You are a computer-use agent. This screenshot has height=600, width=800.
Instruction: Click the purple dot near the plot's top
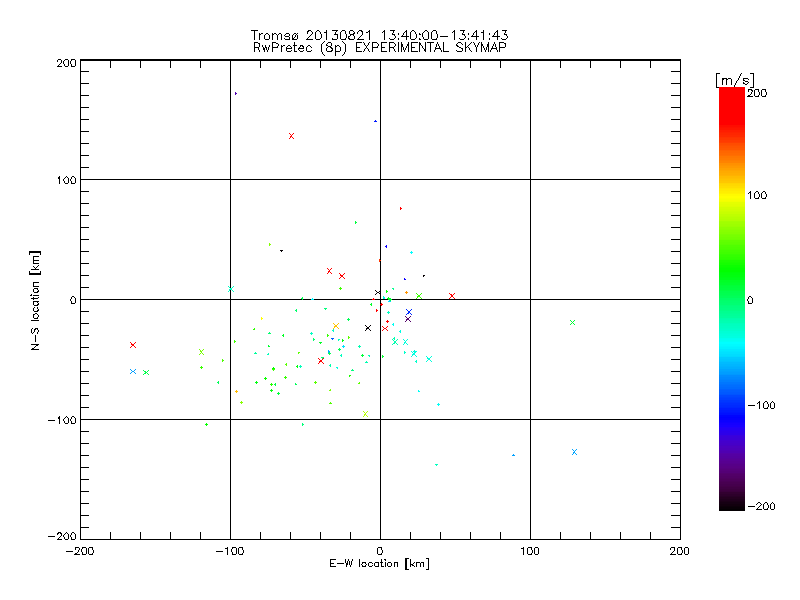click(x=235, y=93)
